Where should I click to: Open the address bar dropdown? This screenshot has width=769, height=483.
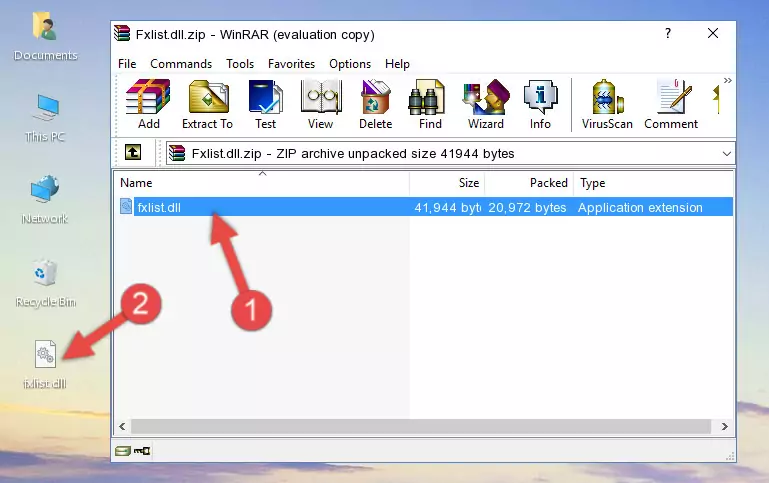point(726,153)
